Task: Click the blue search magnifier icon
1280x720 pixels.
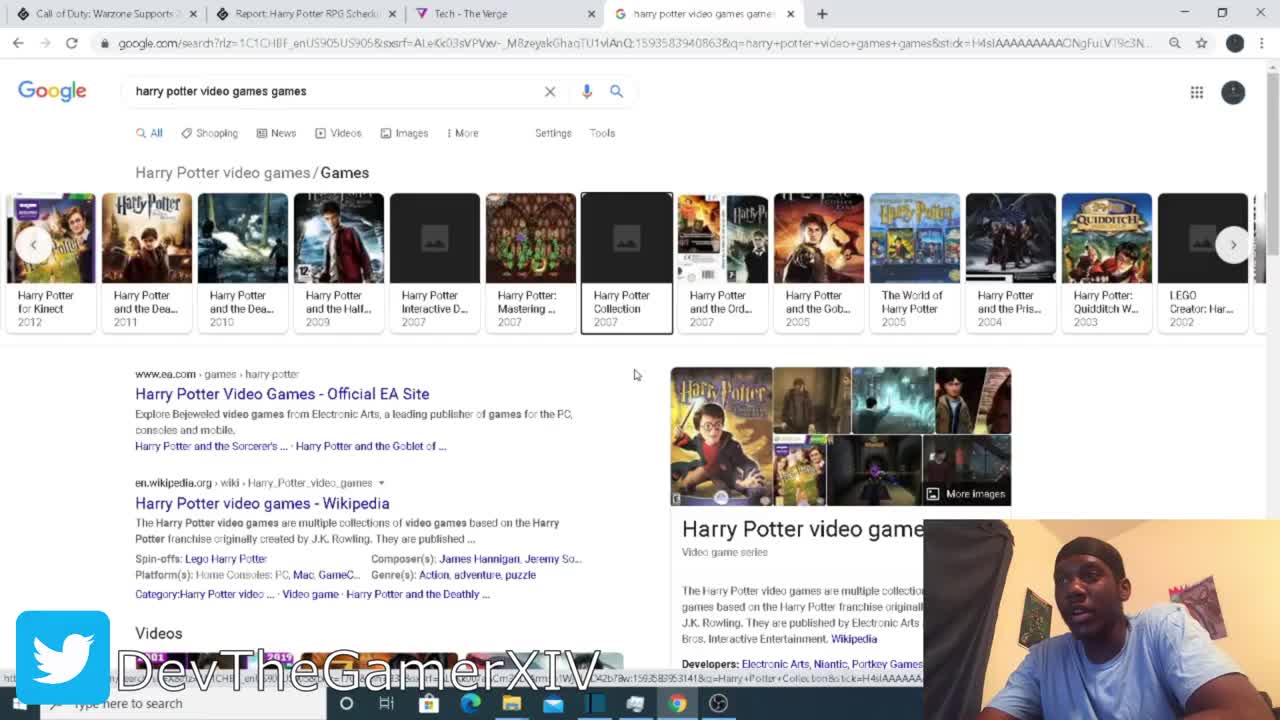Action: [x=616, y=91]
